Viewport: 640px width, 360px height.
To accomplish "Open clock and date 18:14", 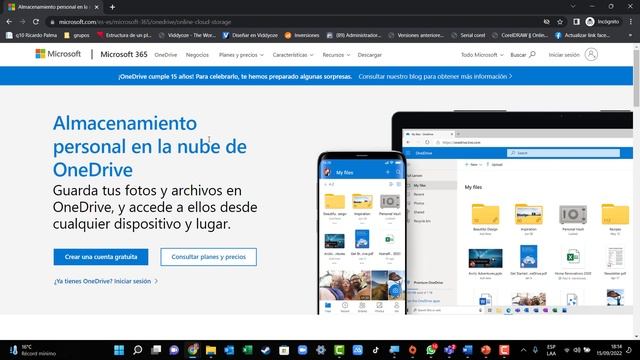I will tap(609, 350).
